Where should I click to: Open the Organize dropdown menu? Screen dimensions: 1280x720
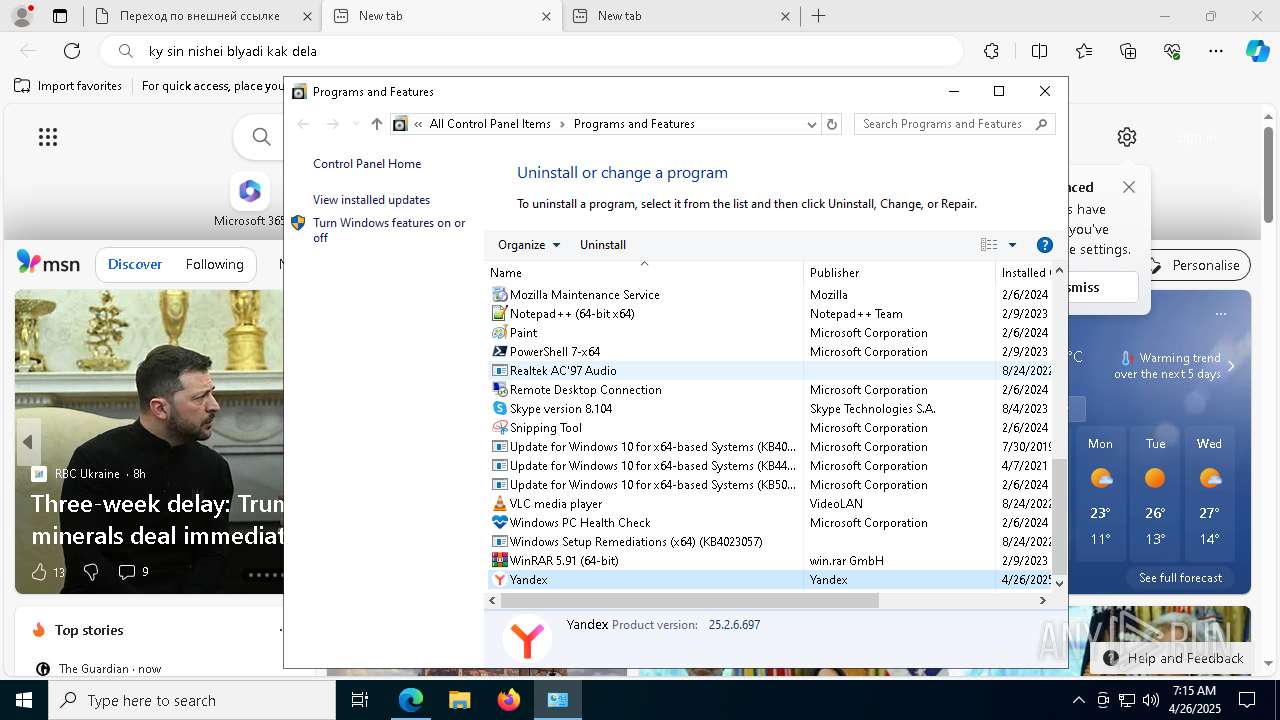529,245
